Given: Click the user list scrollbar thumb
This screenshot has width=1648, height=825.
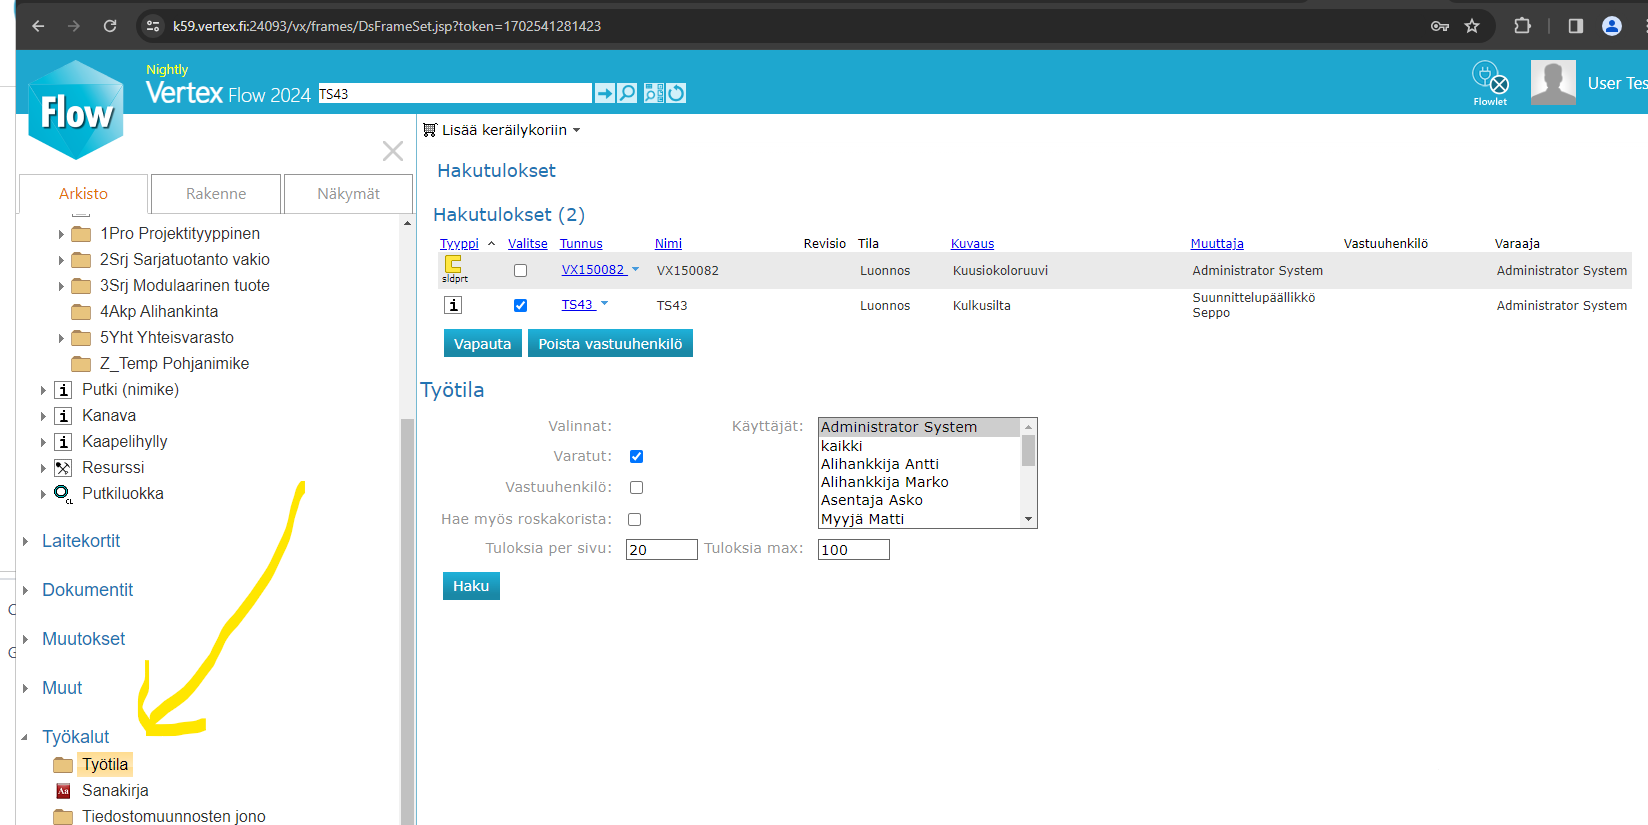Looking at the screenshot, I should click(x=1028, y=451).
